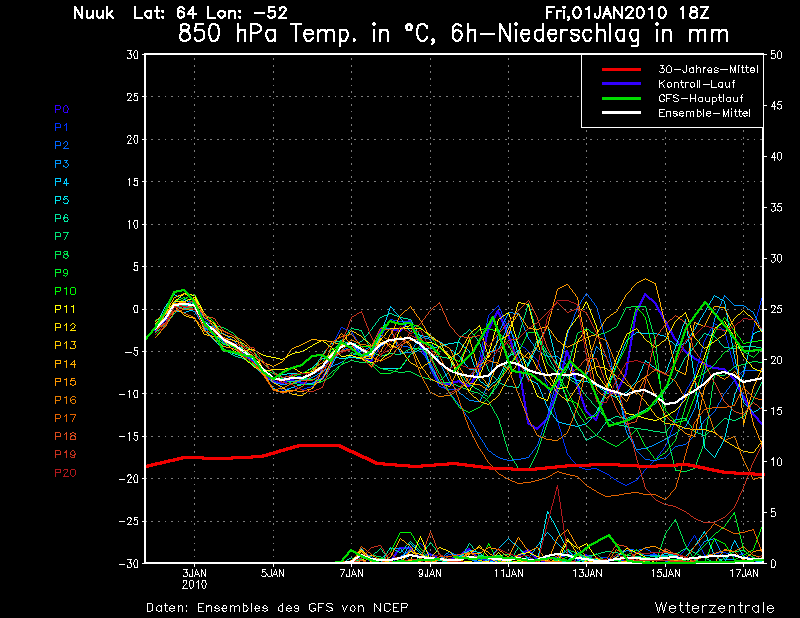Click the Wetterzentrale credit text

click(x=714, y=607)
